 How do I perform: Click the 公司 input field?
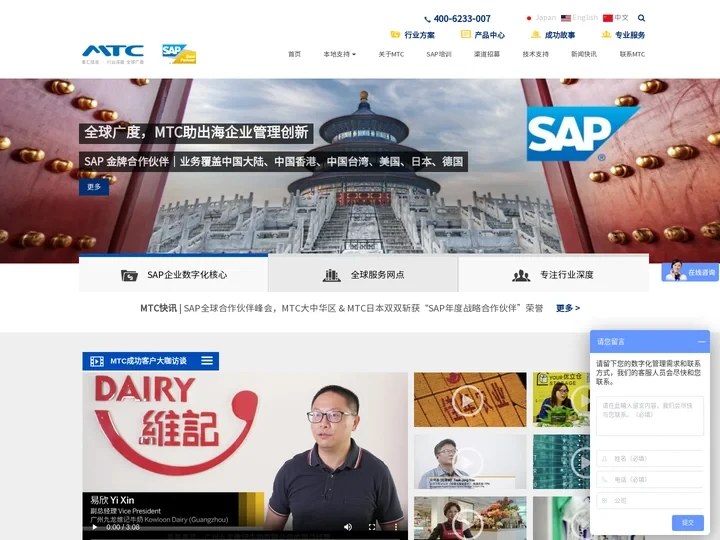650,501
